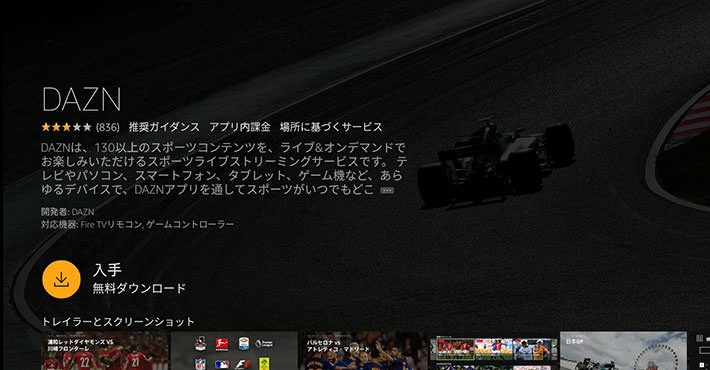Select アプリ内課金 label
This screenshot has width=710, height=370.
[240, 127]
